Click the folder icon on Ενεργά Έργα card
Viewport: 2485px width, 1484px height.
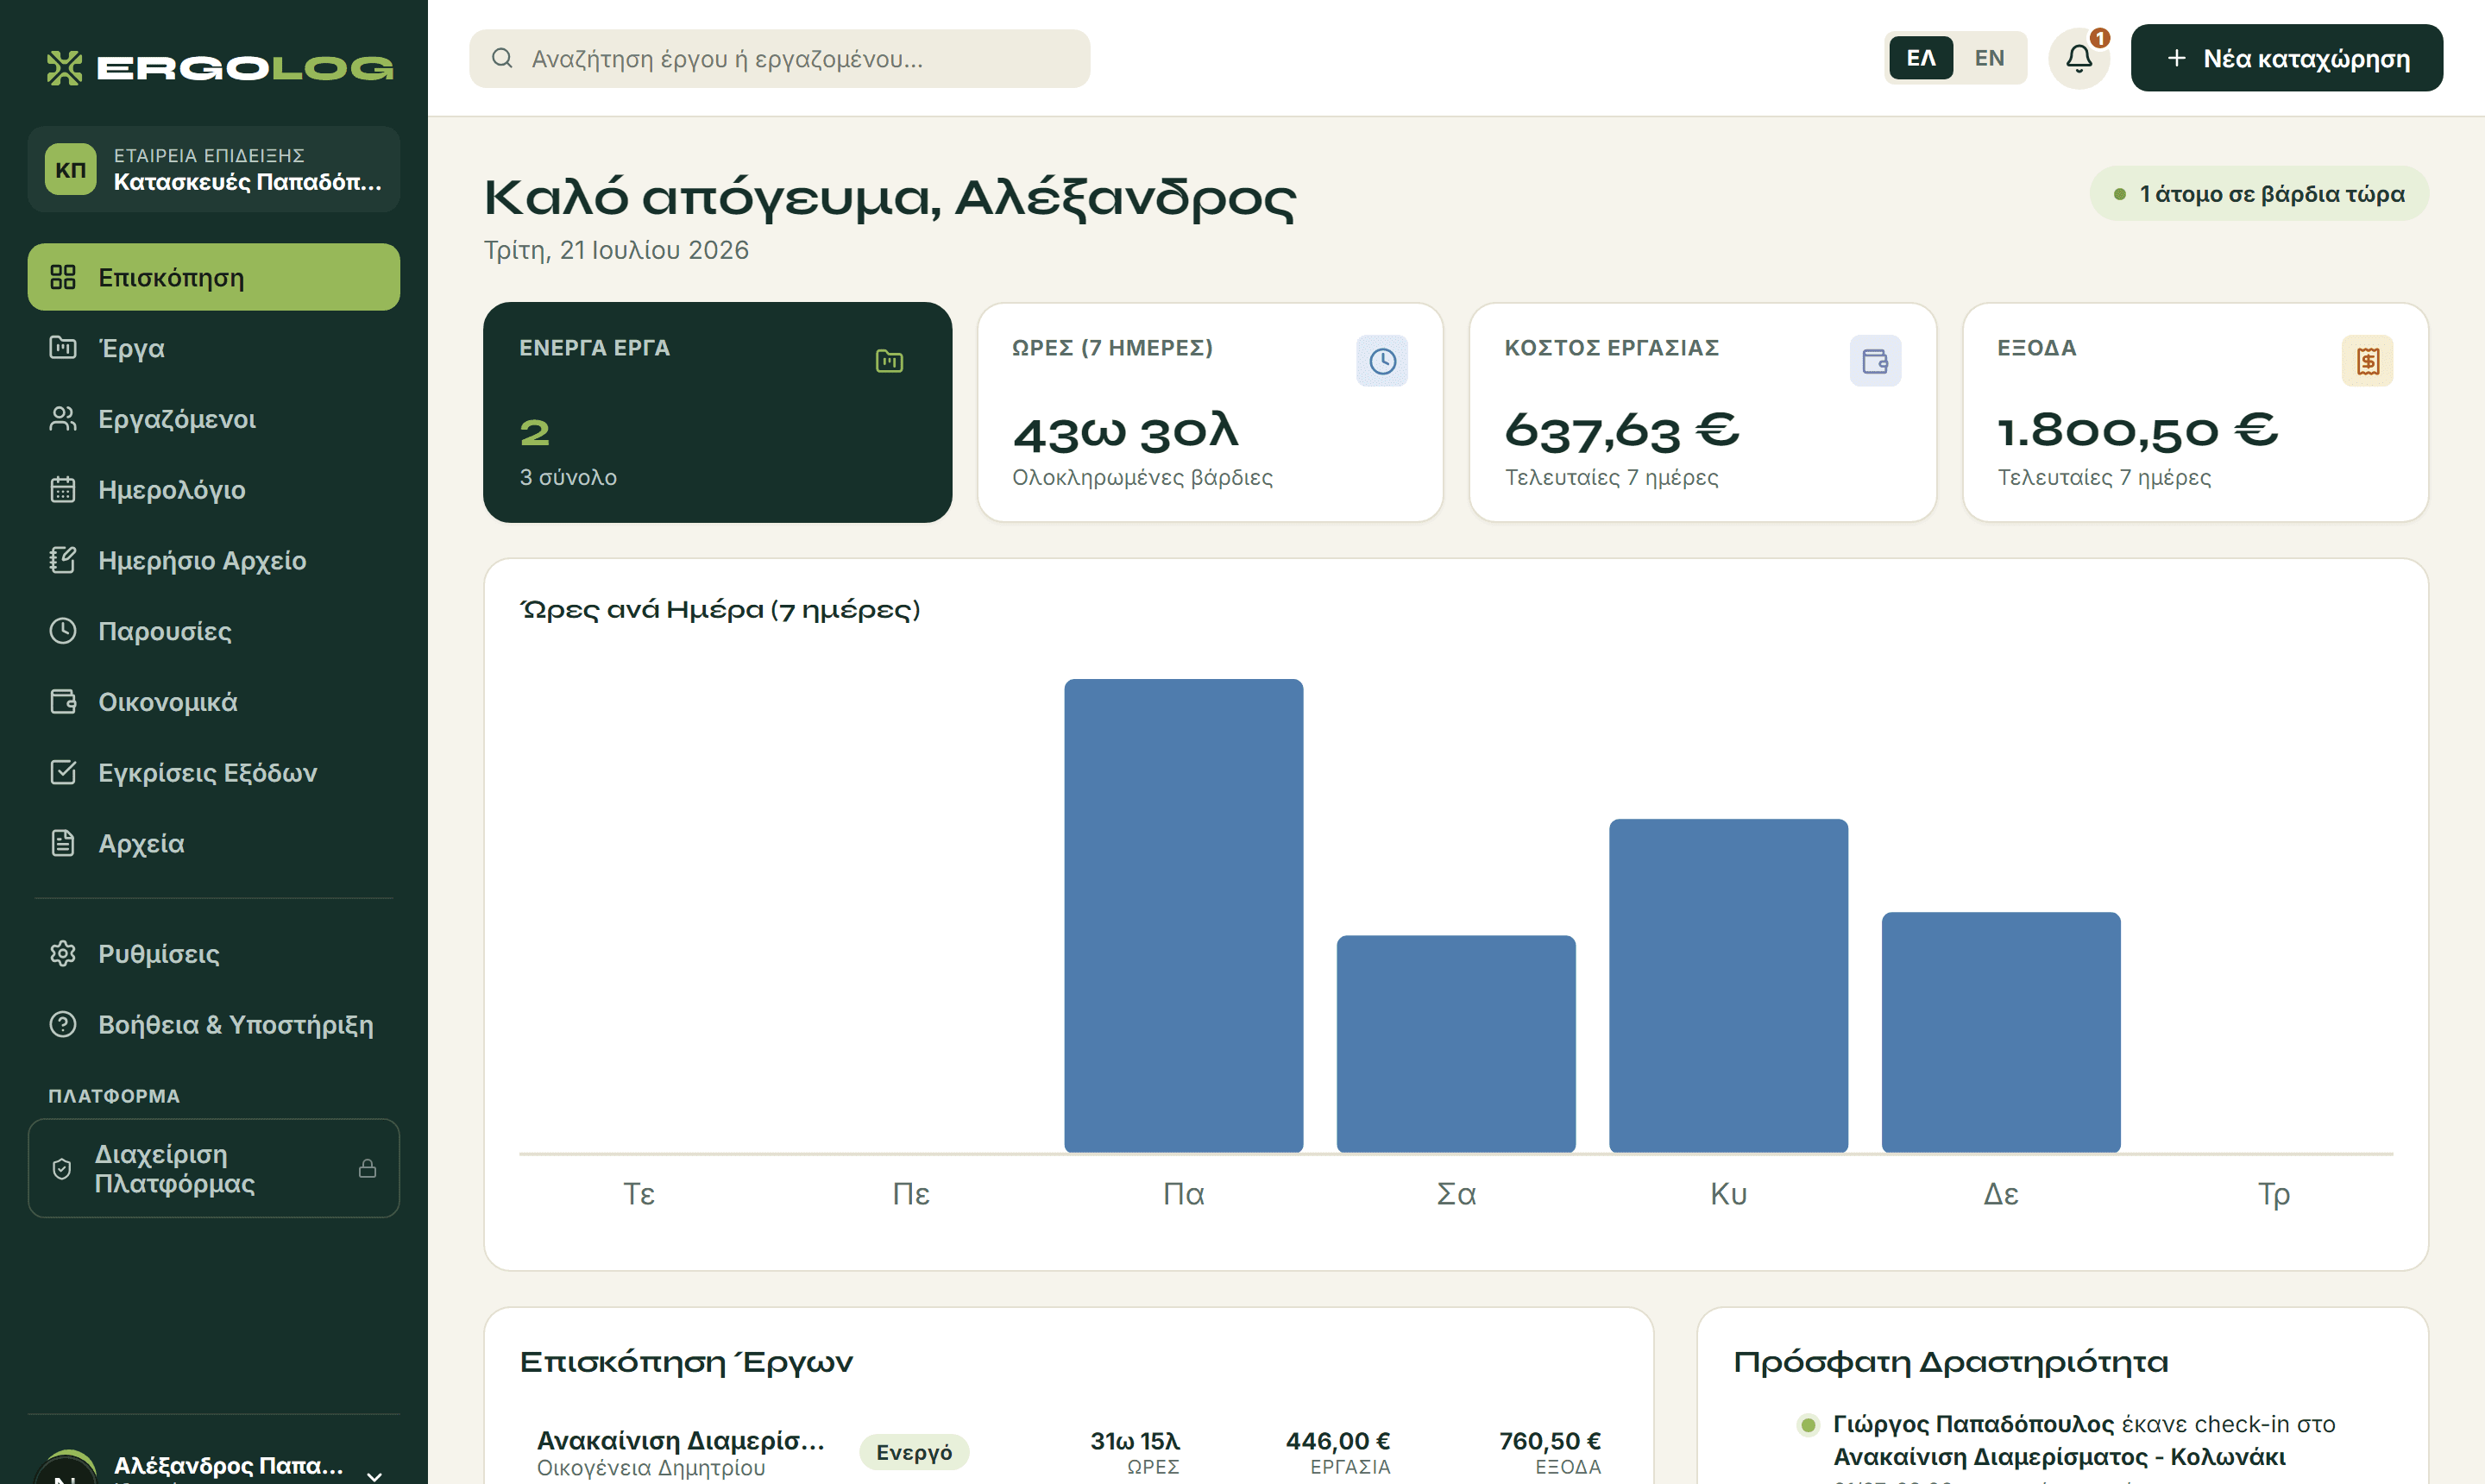coord(889,361)
